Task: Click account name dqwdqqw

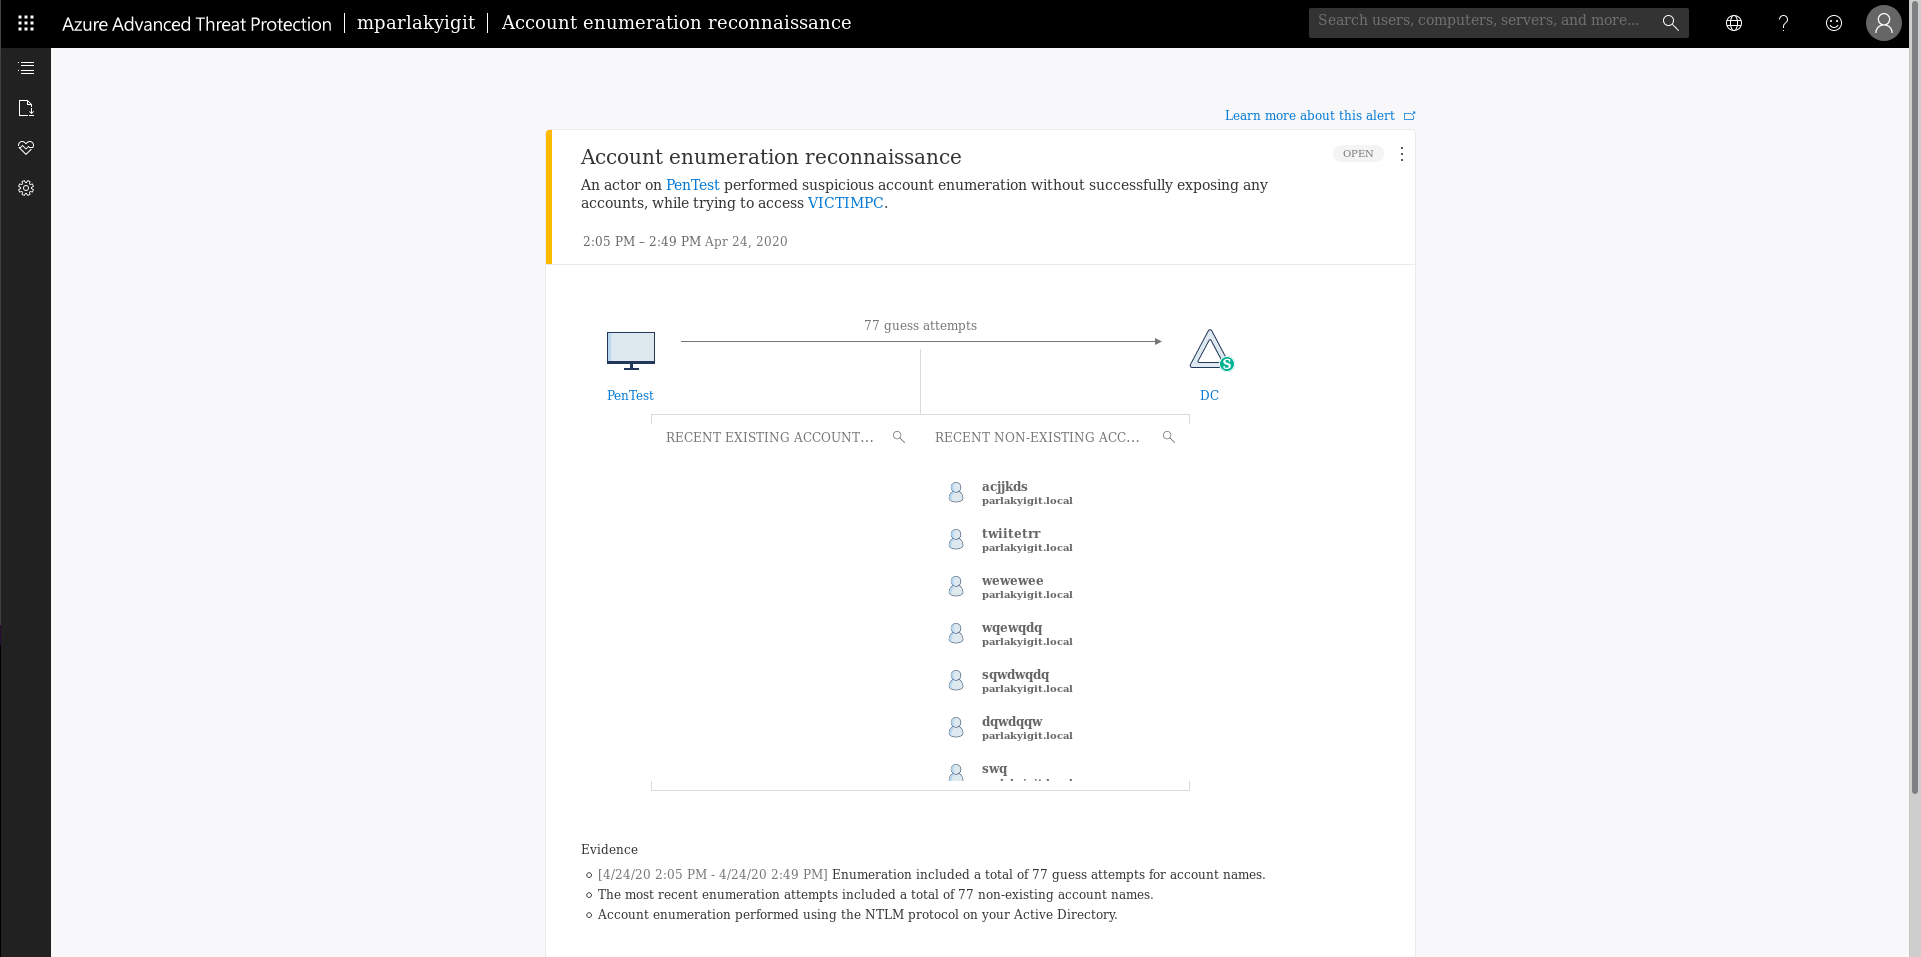Action: (x=1012, y=722)
